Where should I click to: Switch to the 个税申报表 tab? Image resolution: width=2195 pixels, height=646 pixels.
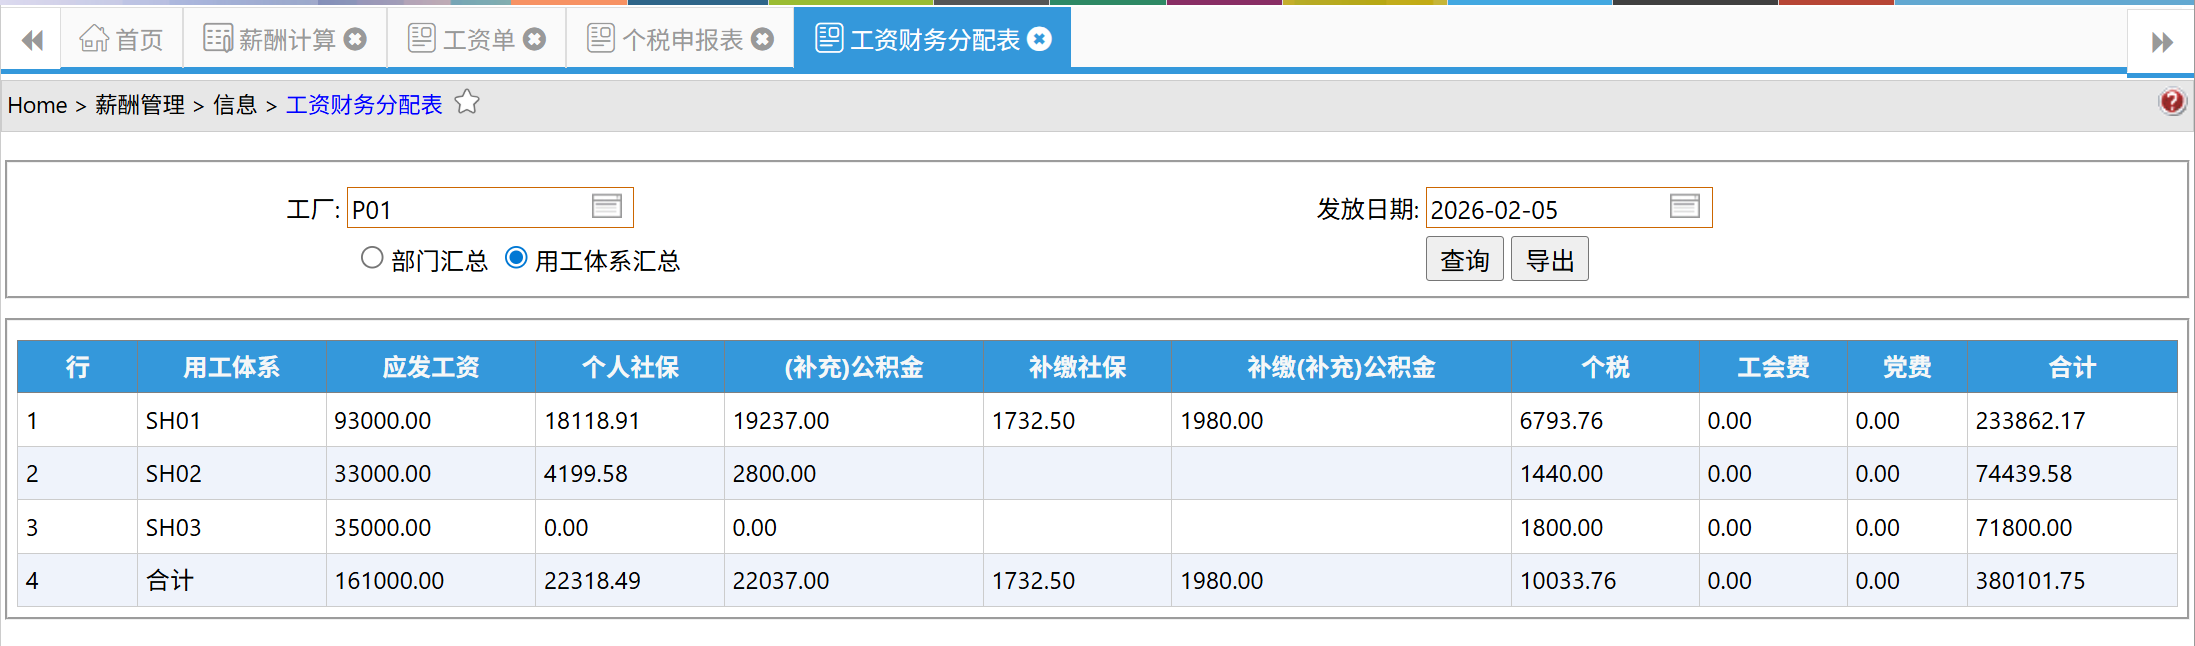[681, 39]
